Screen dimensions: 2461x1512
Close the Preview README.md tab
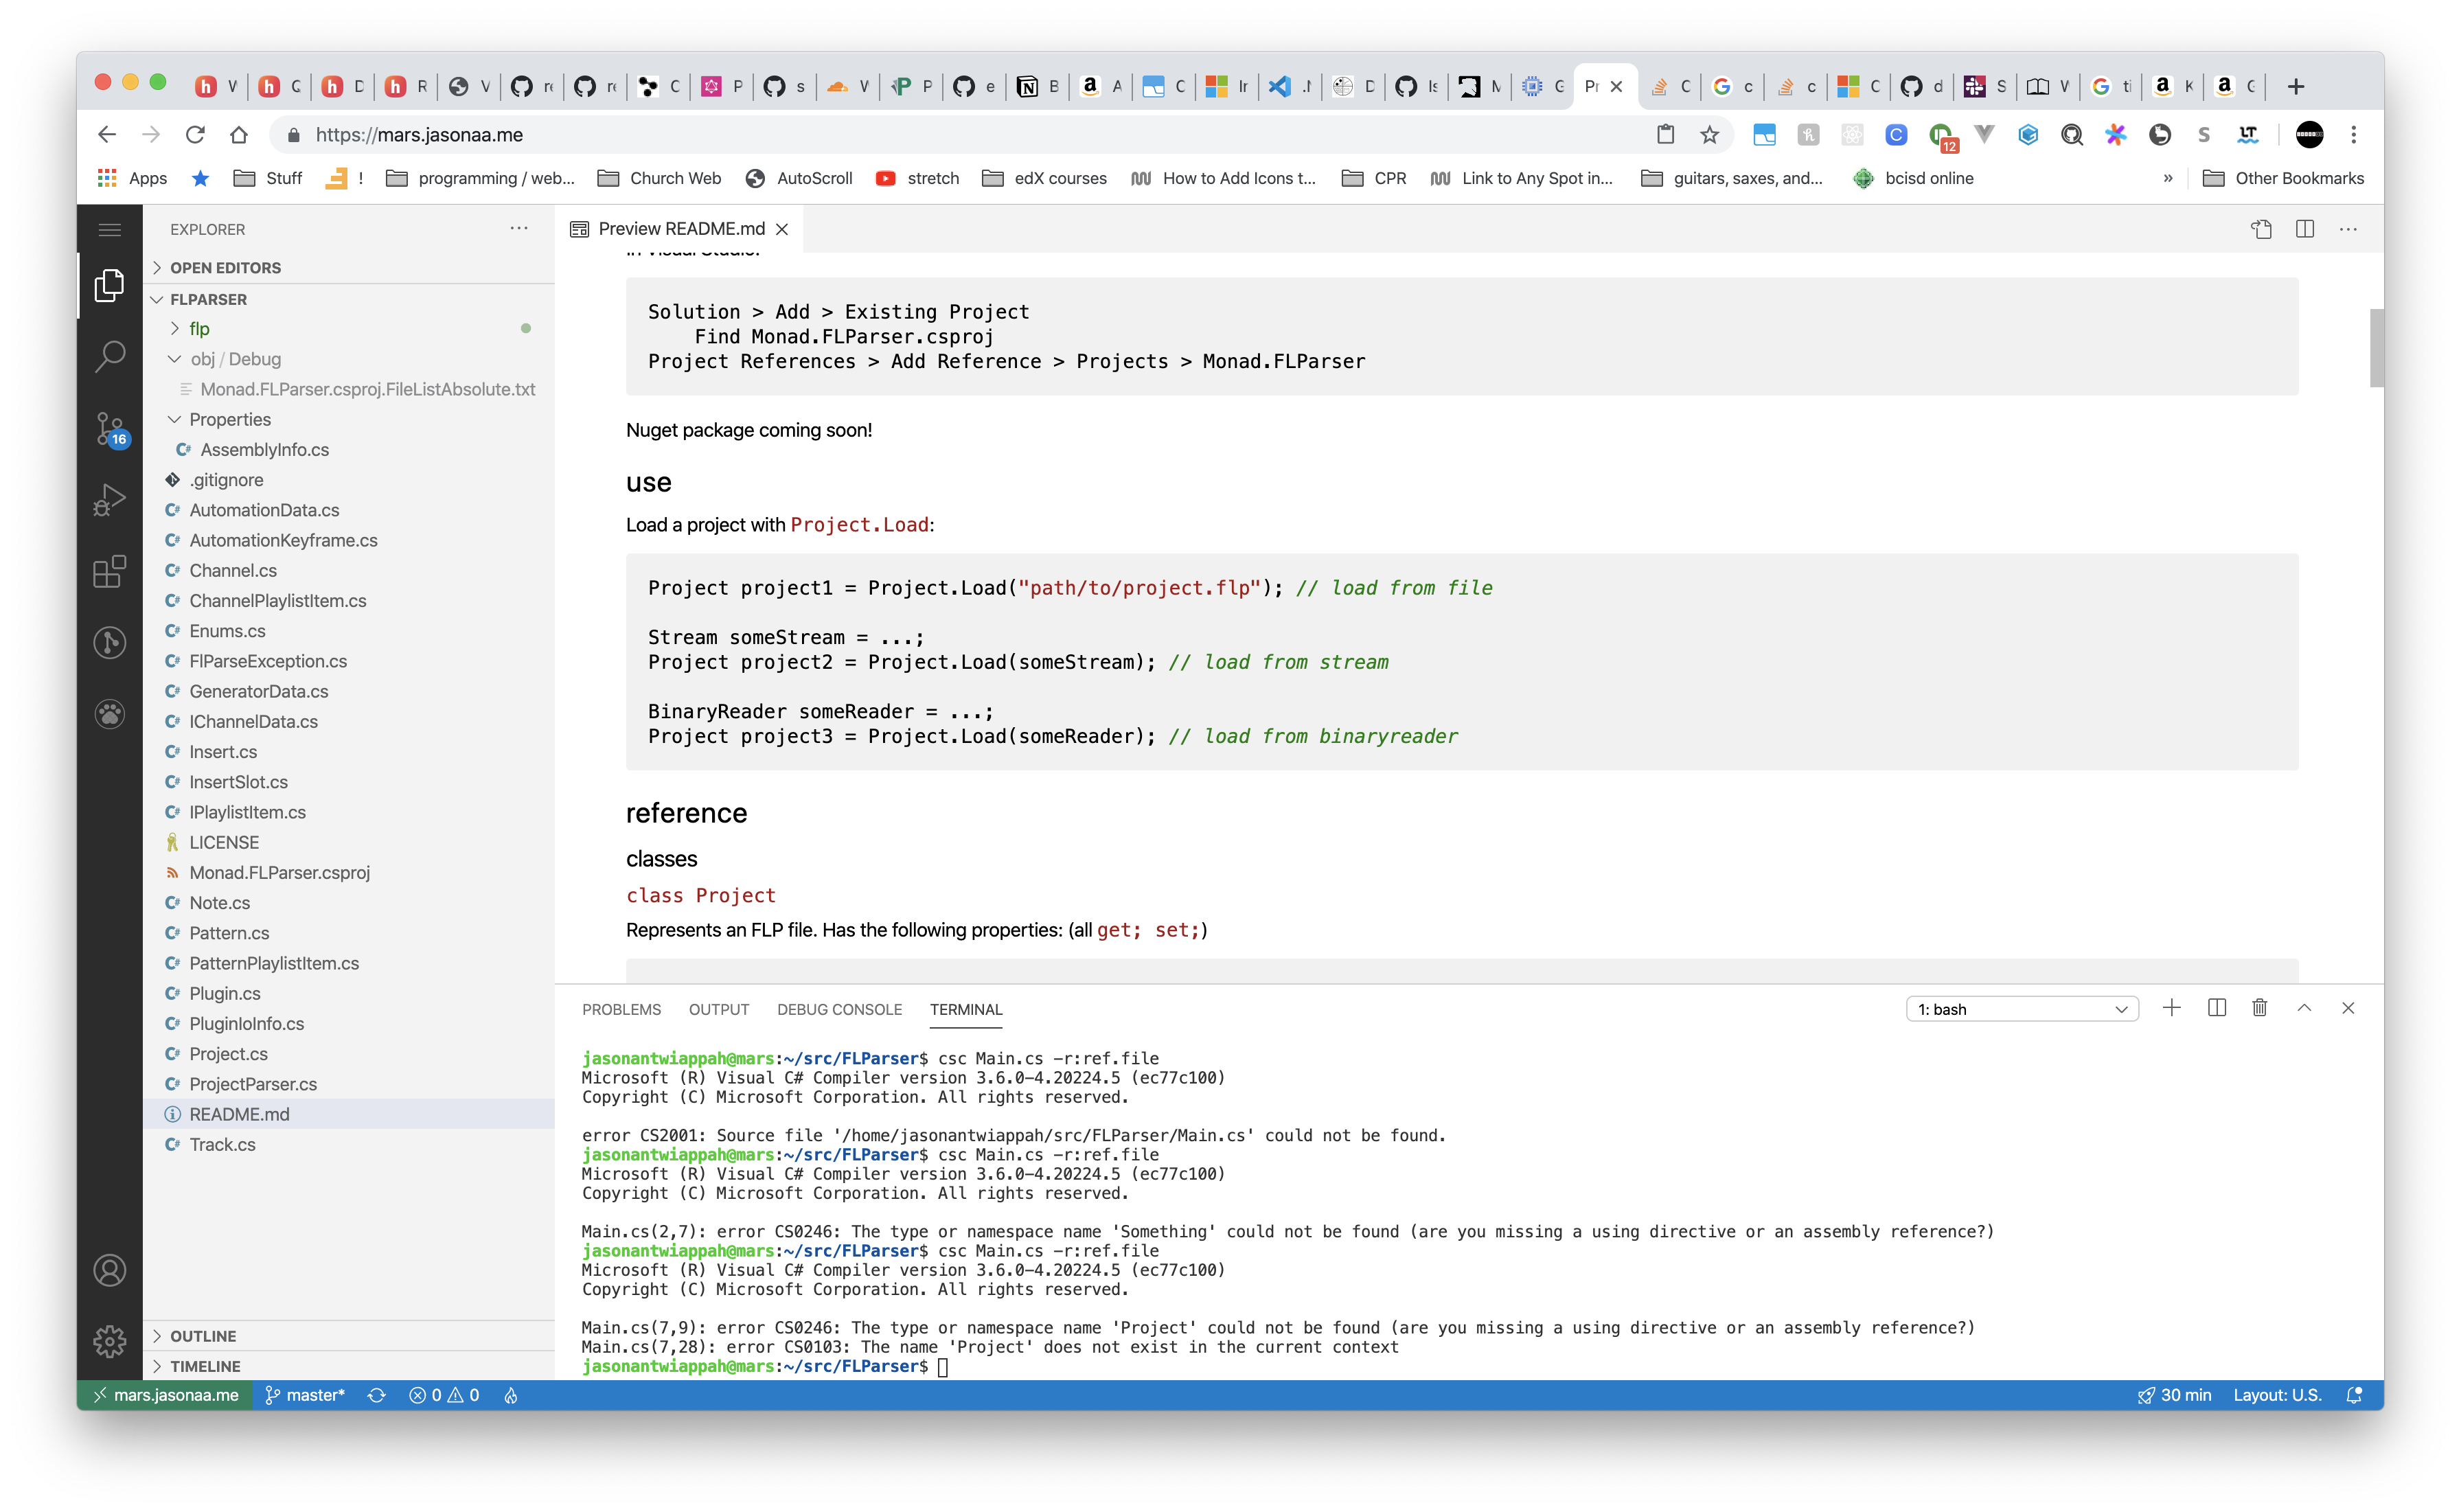click(x=782, y=229)
